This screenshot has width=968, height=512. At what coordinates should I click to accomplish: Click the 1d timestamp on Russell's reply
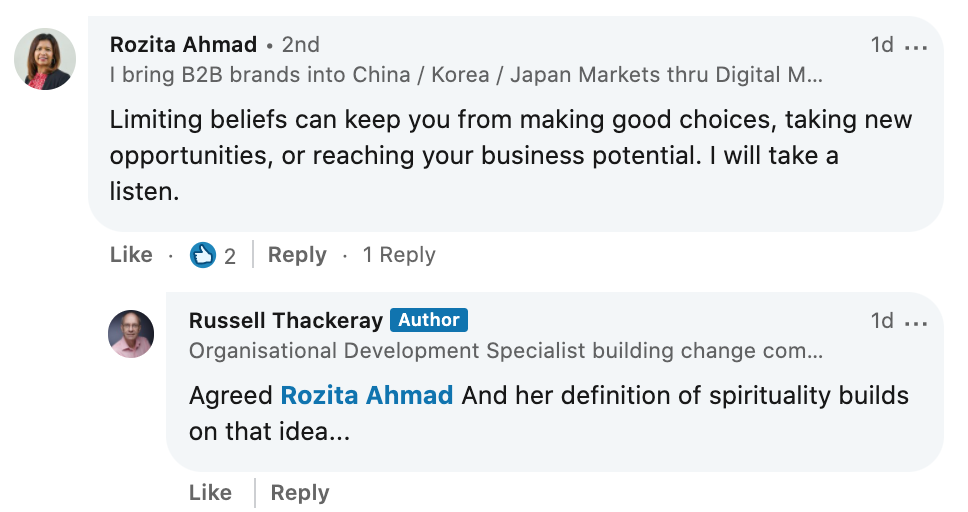click(881, 321)
